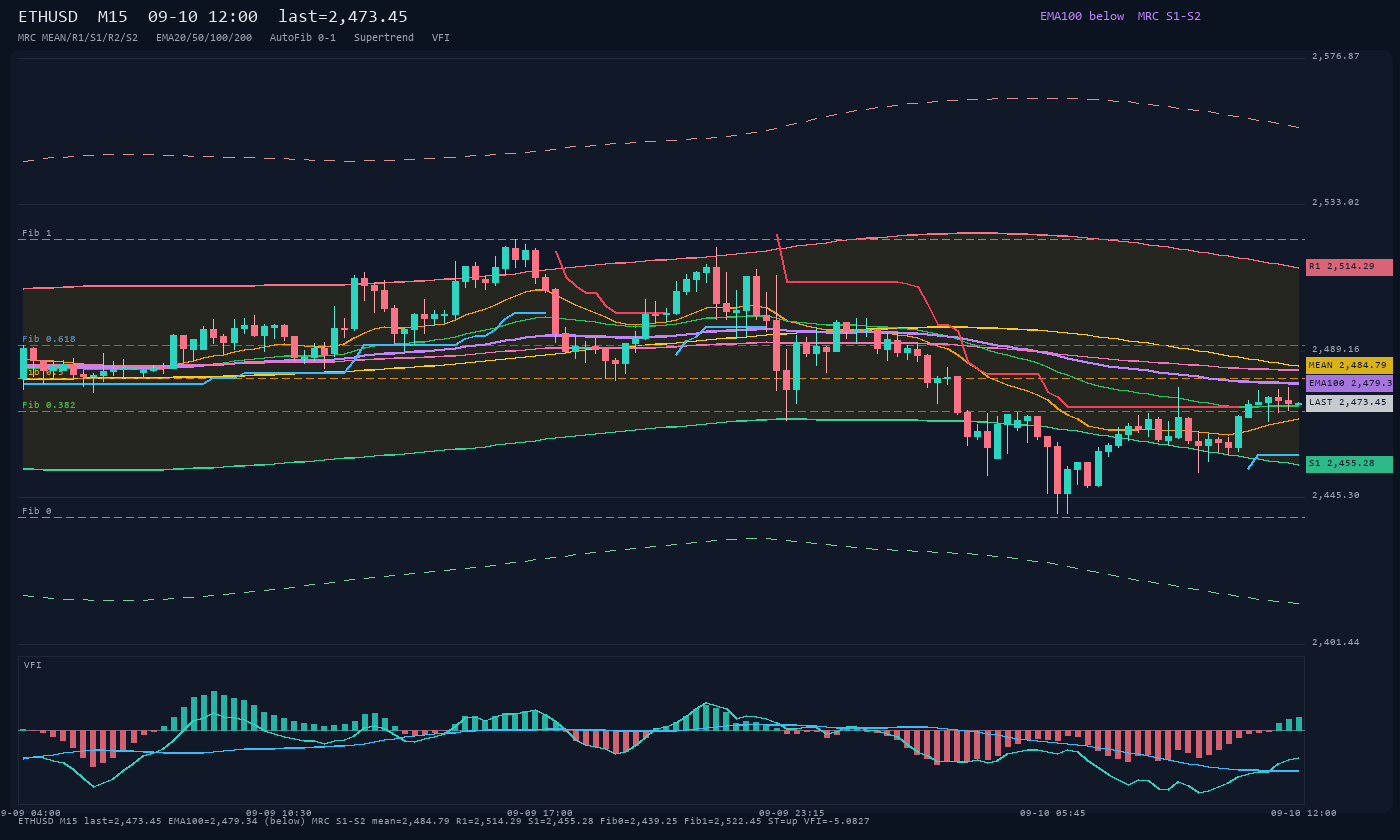Image resolution: width=1400 pixels, height=840 pixels.
Task: Click the '09-09 23:15' time label
Action: pos(792,813)
